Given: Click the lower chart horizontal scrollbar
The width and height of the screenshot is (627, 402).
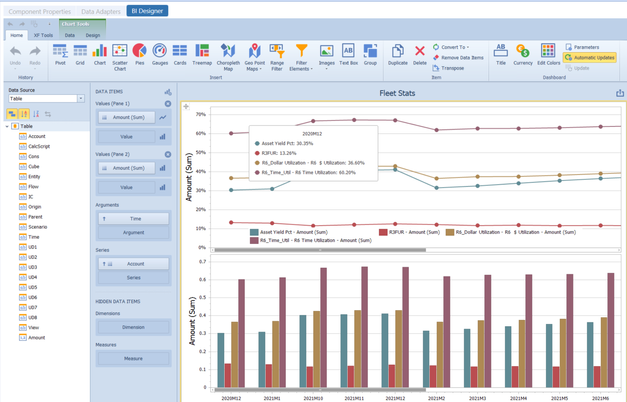Looking at the screenshot, I should [x=320, y=389].
